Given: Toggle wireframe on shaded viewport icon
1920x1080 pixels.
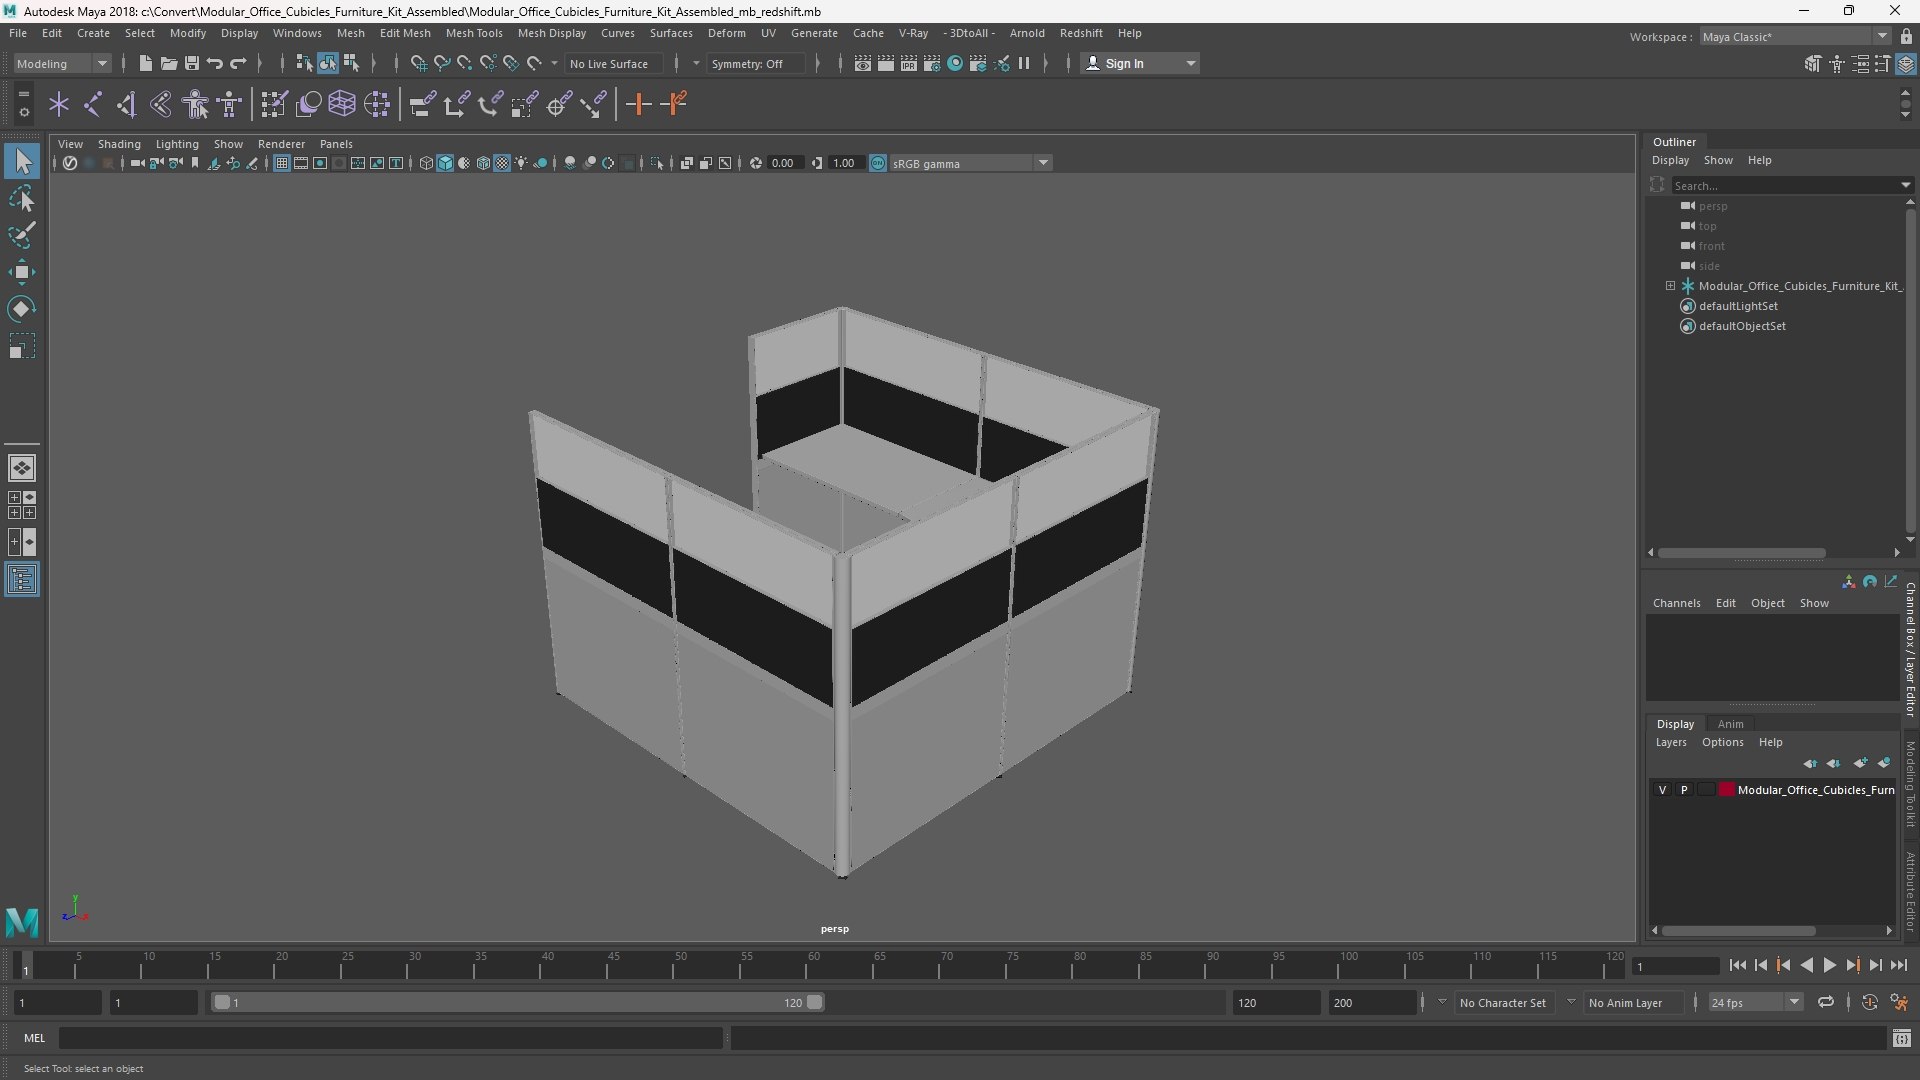Looking at the screenshot, I should [x=484, y=163].
